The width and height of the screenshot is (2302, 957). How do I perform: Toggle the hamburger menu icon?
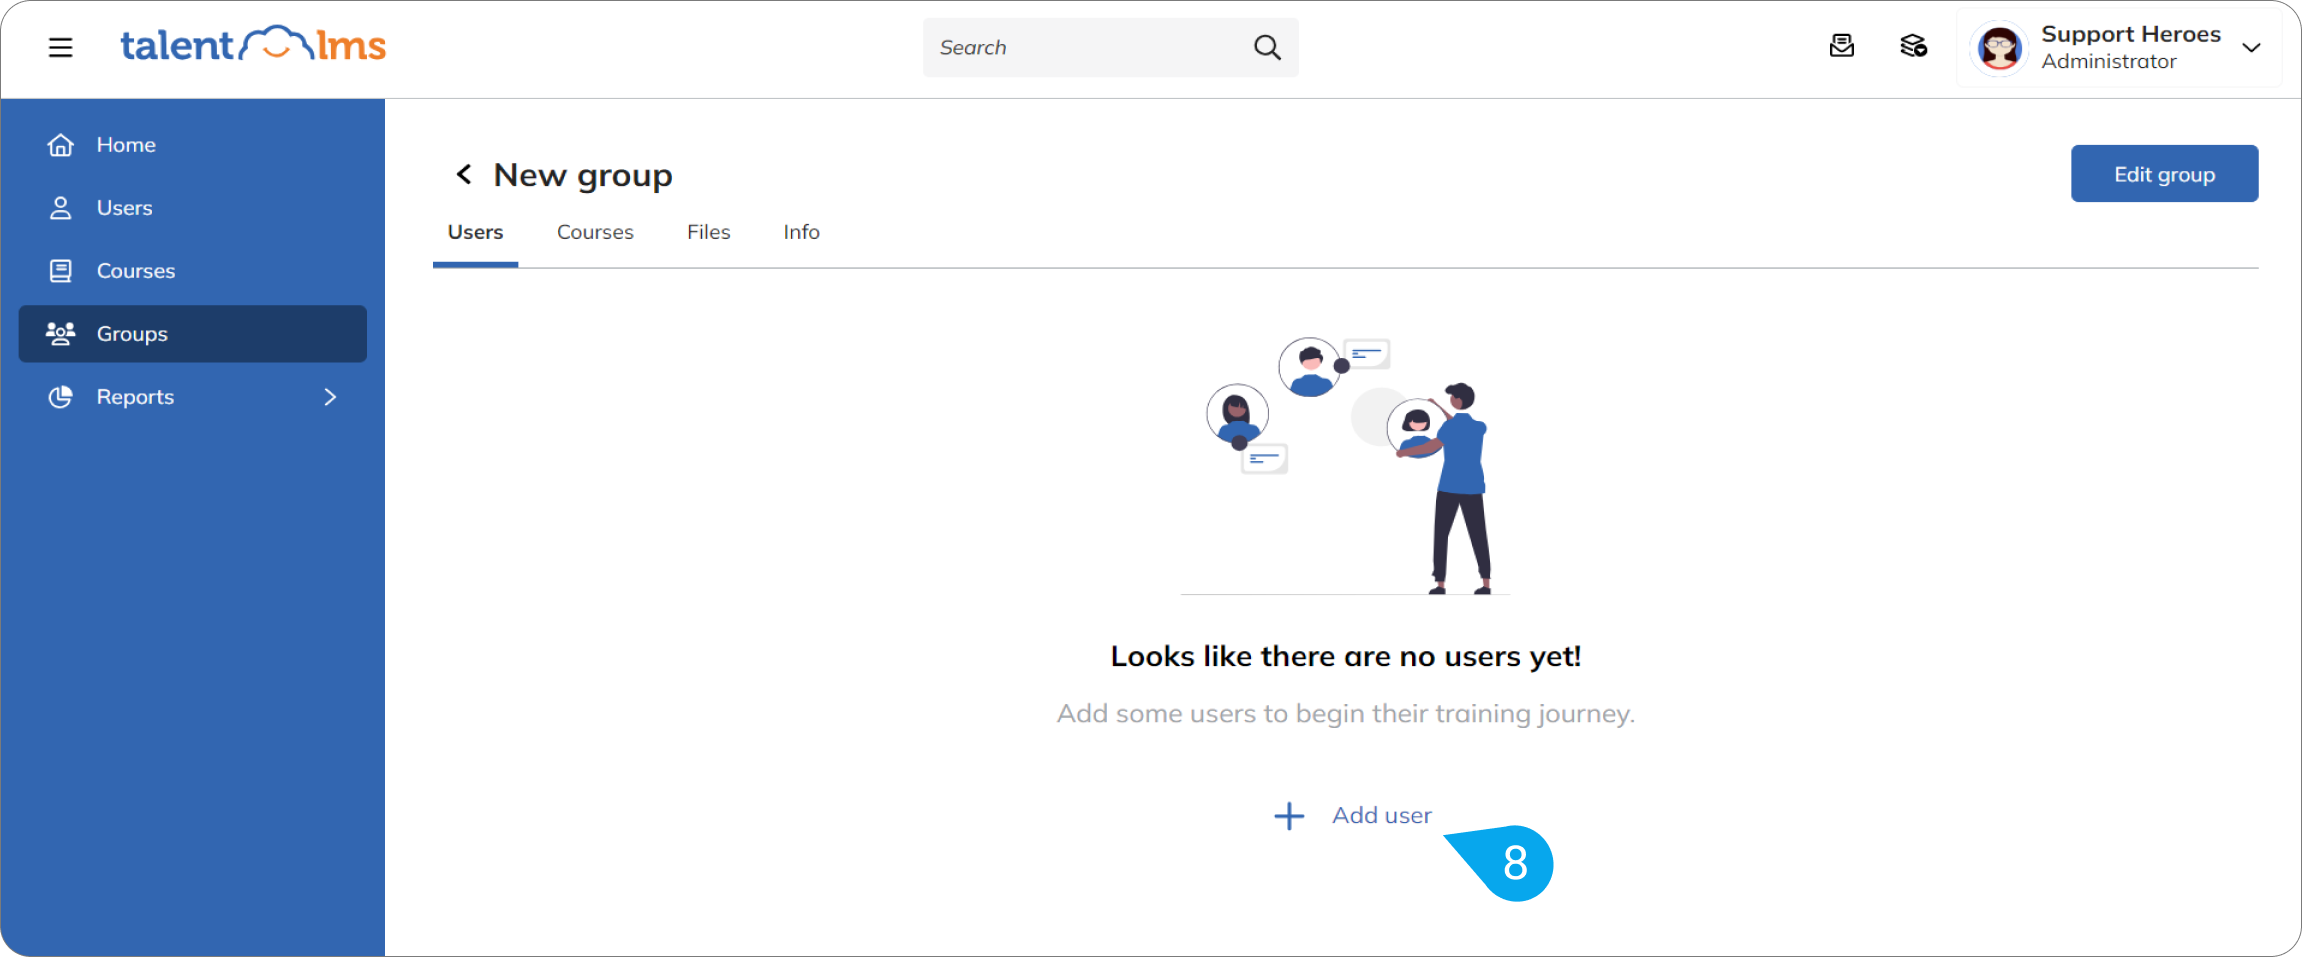click(x=61, y=47)
